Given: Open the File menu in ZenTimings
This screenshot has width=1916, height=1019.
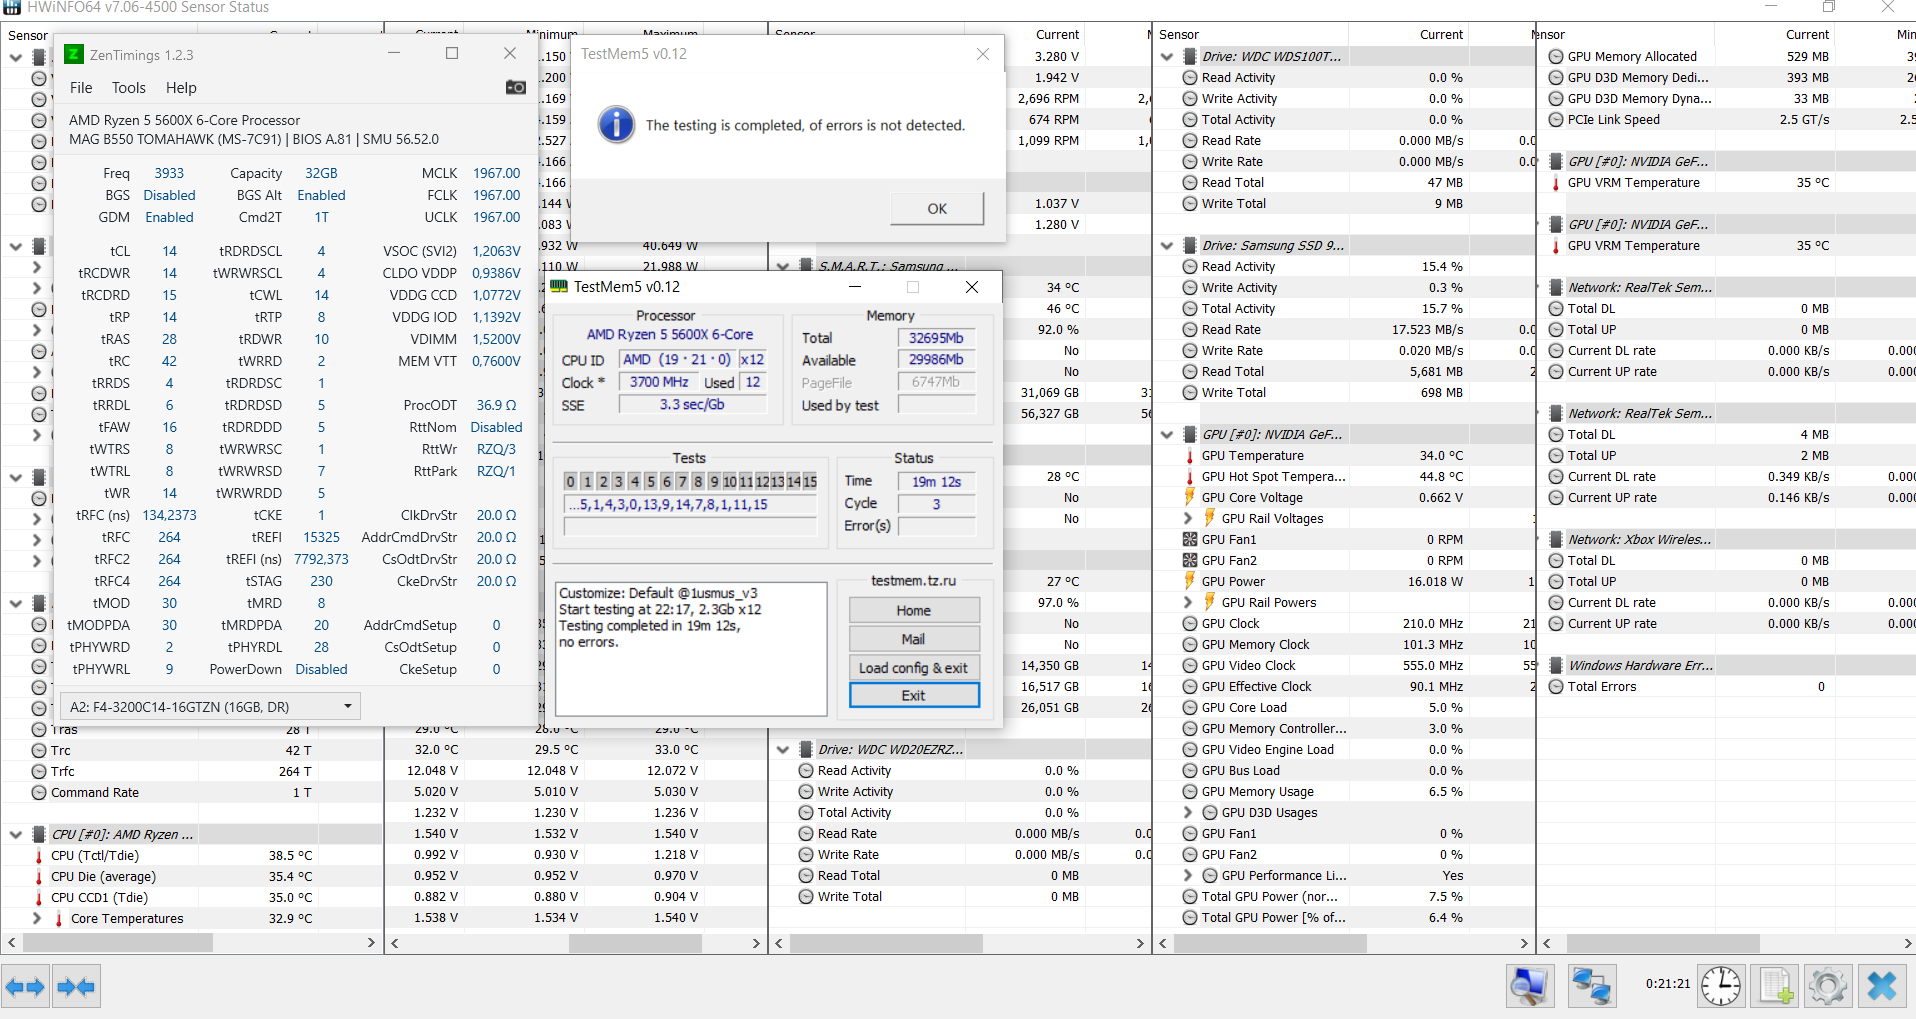Looking at the screenshot, I should (x=81, y=88).
